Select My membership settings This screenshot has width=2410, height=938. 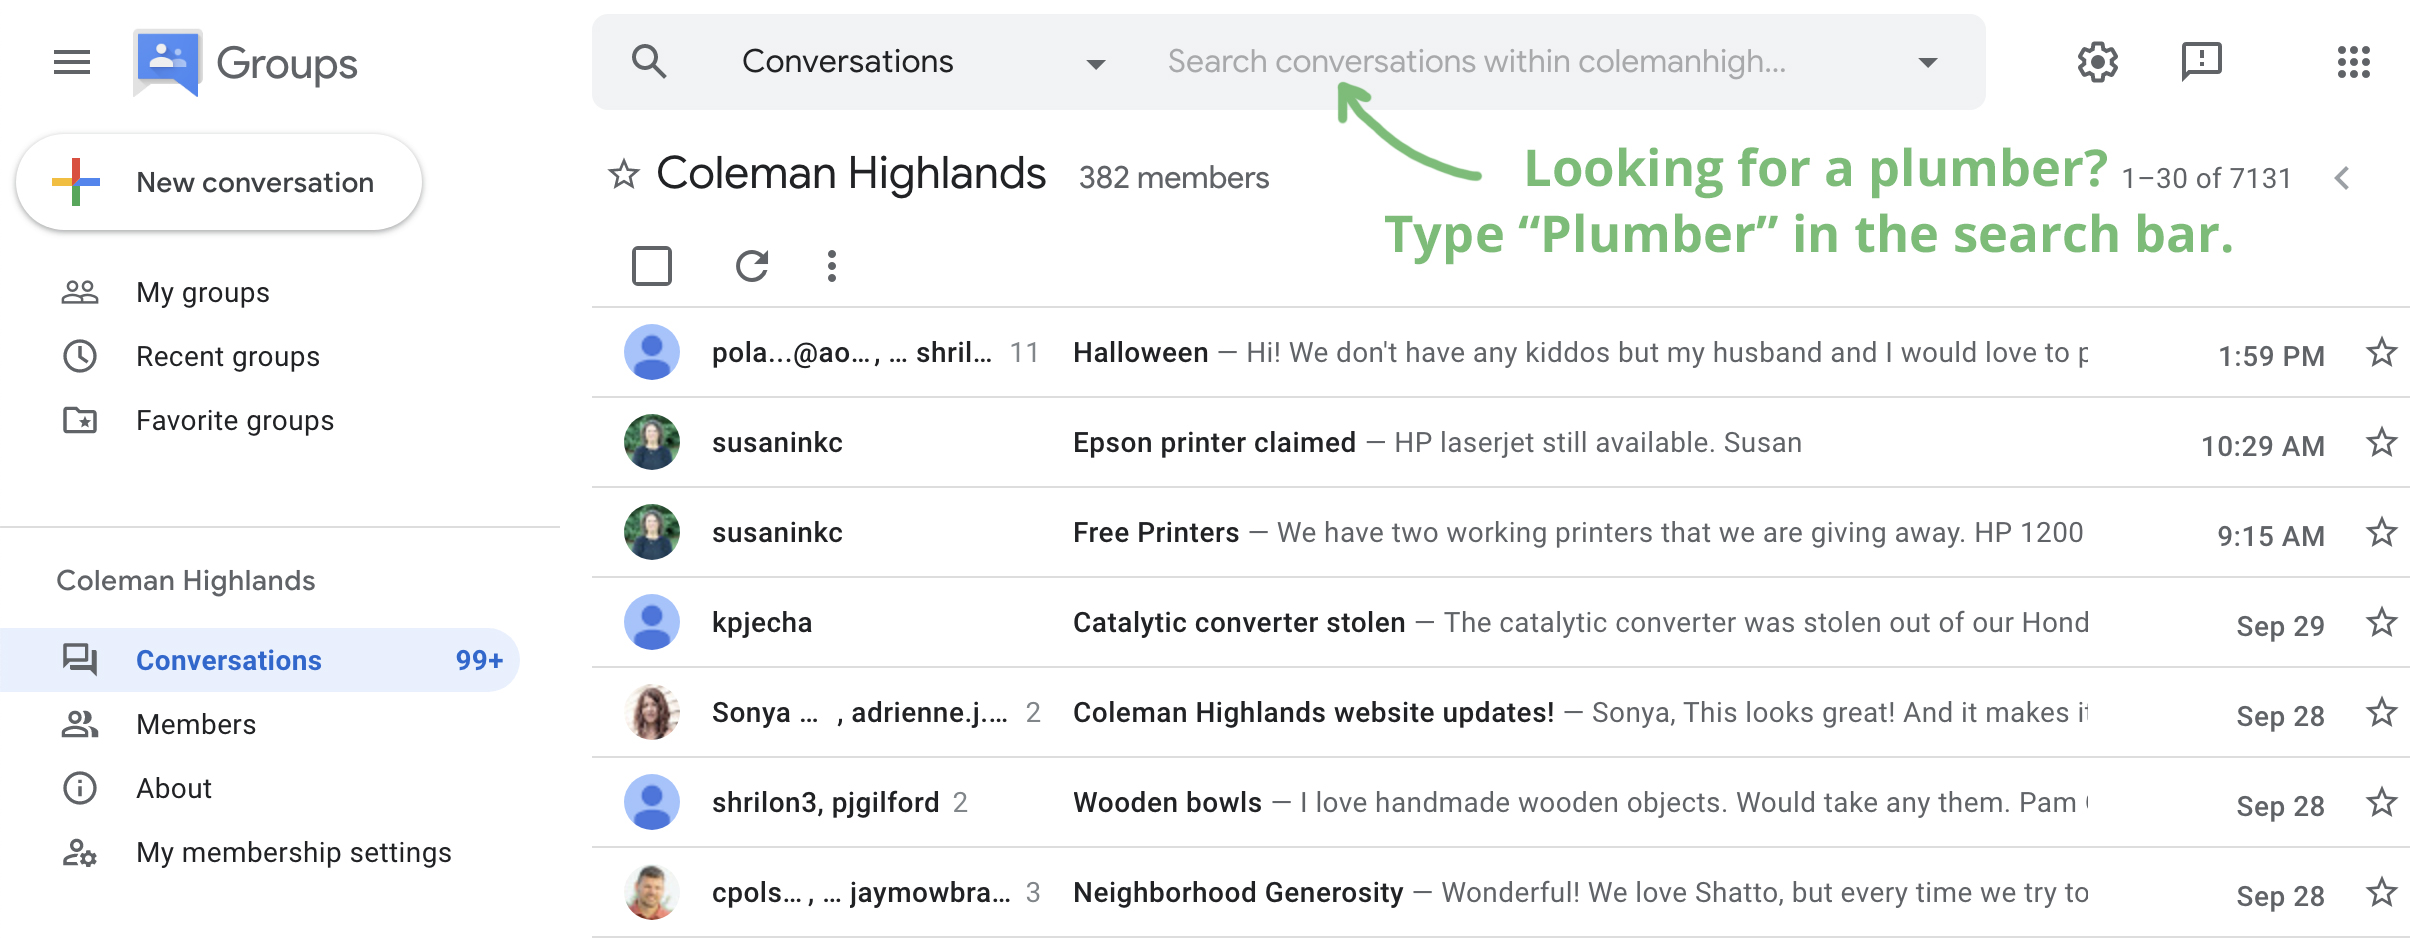point(293,852)
